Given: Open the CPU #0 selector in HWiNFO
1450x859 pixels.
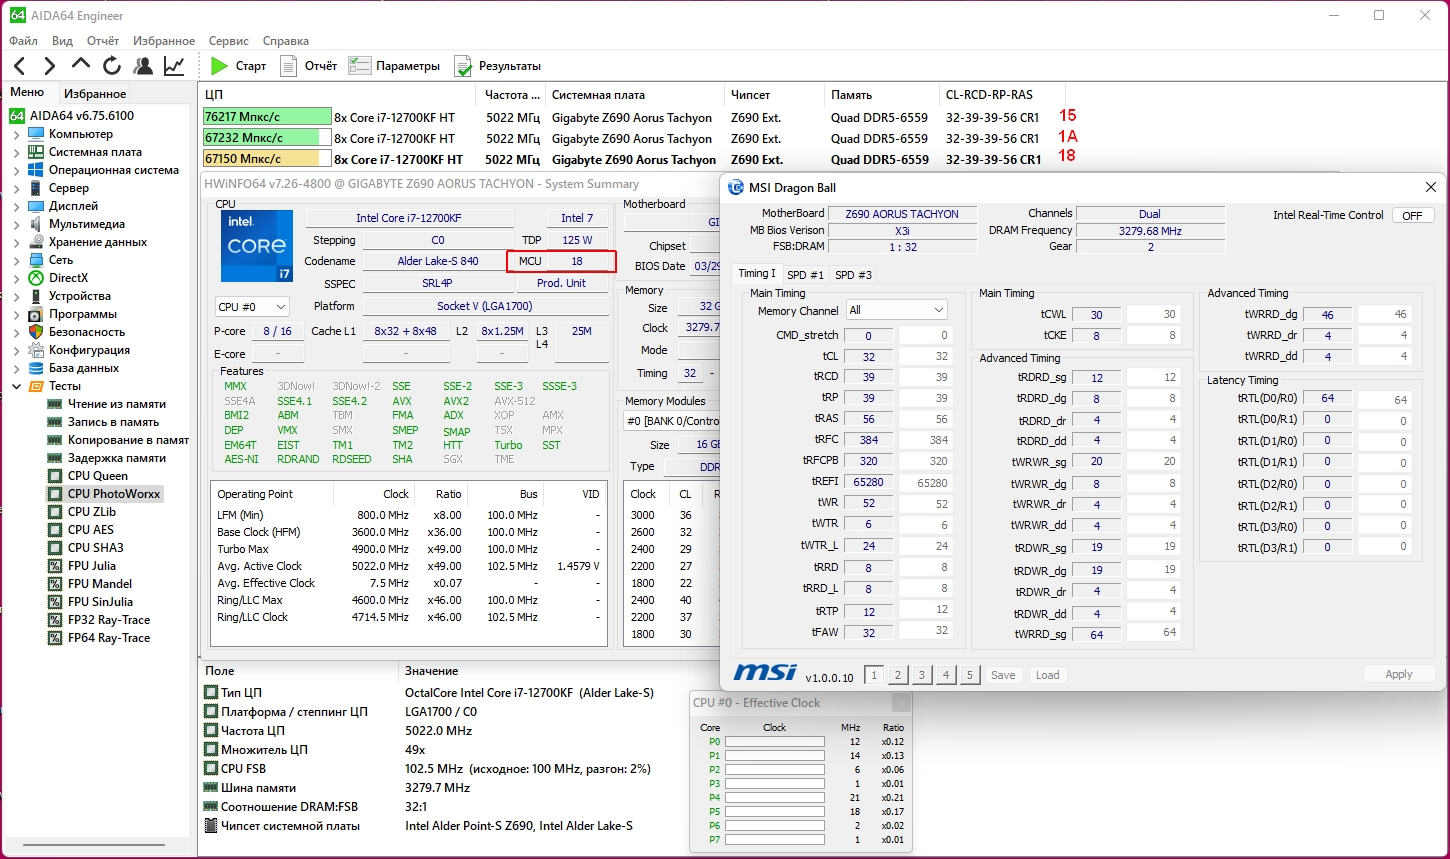Looking at the screenshot, I should [253, 306].
